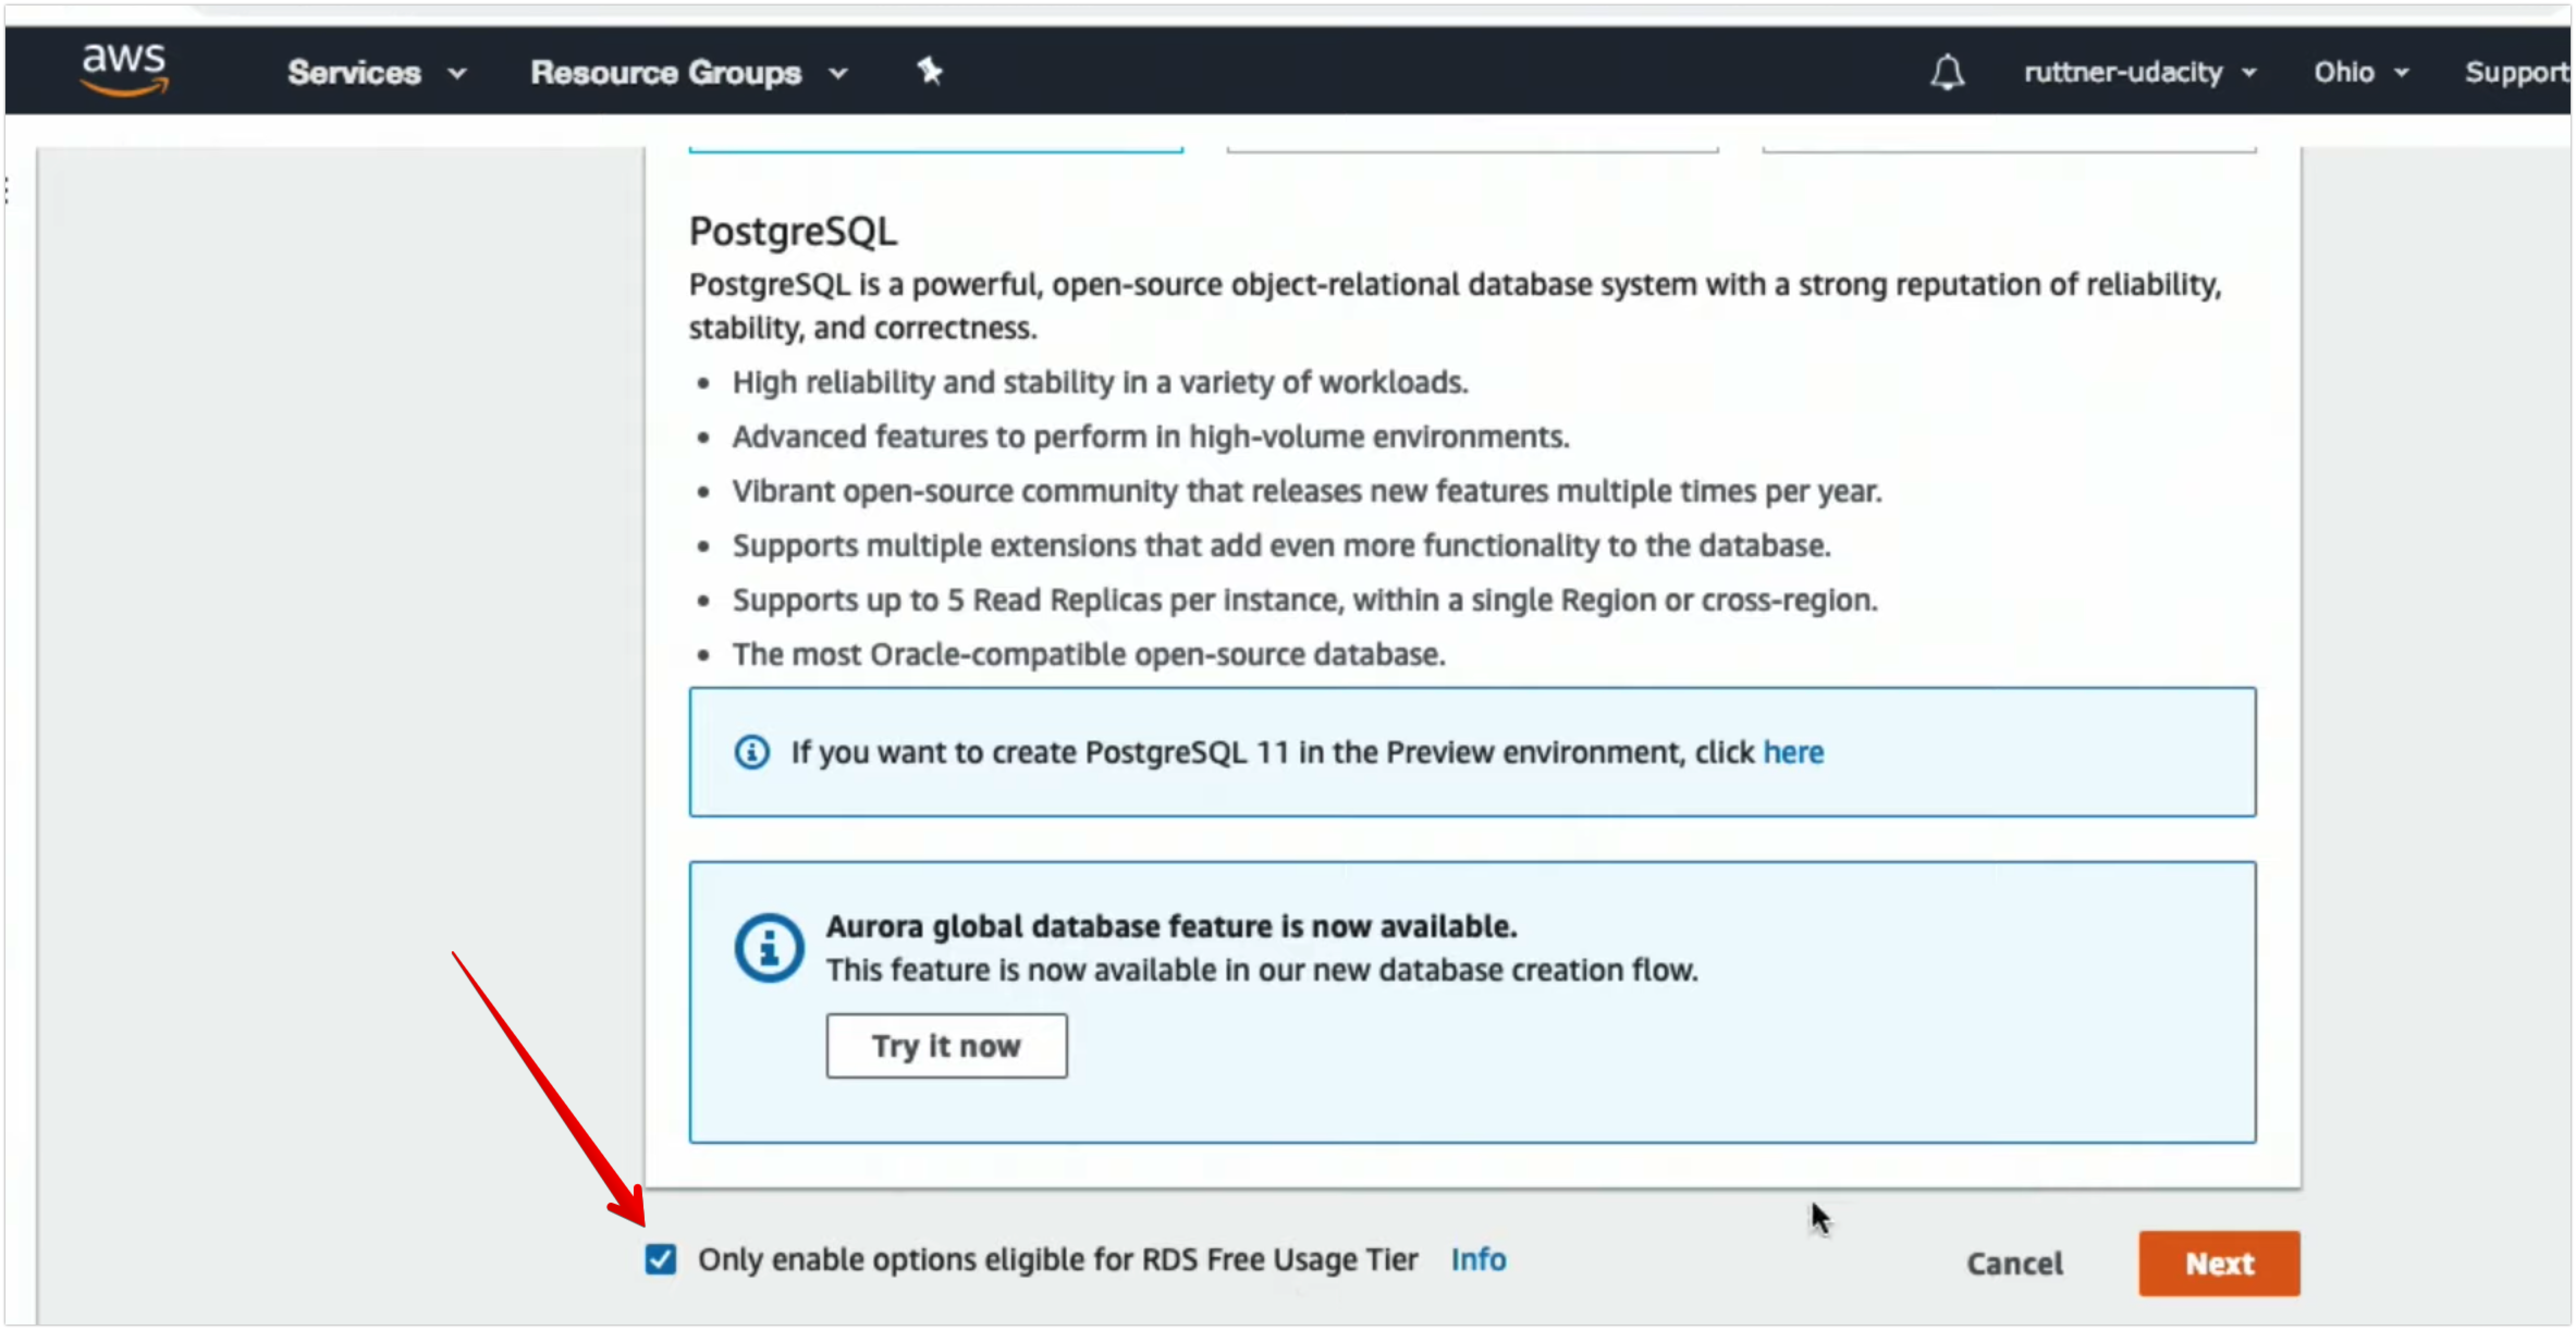Expand the chevron next to Services
2576x1330 pixels.
pyautogui.click(x=457, y=73)
